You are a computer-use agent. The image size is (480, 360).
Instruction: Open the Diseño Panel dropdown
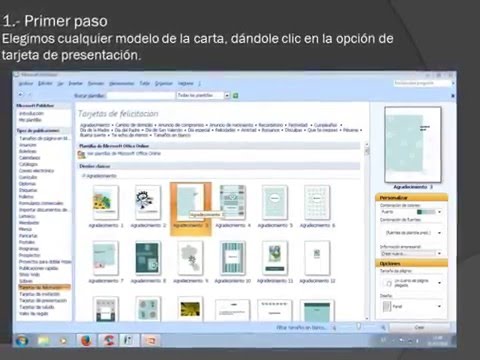point(439,306)
